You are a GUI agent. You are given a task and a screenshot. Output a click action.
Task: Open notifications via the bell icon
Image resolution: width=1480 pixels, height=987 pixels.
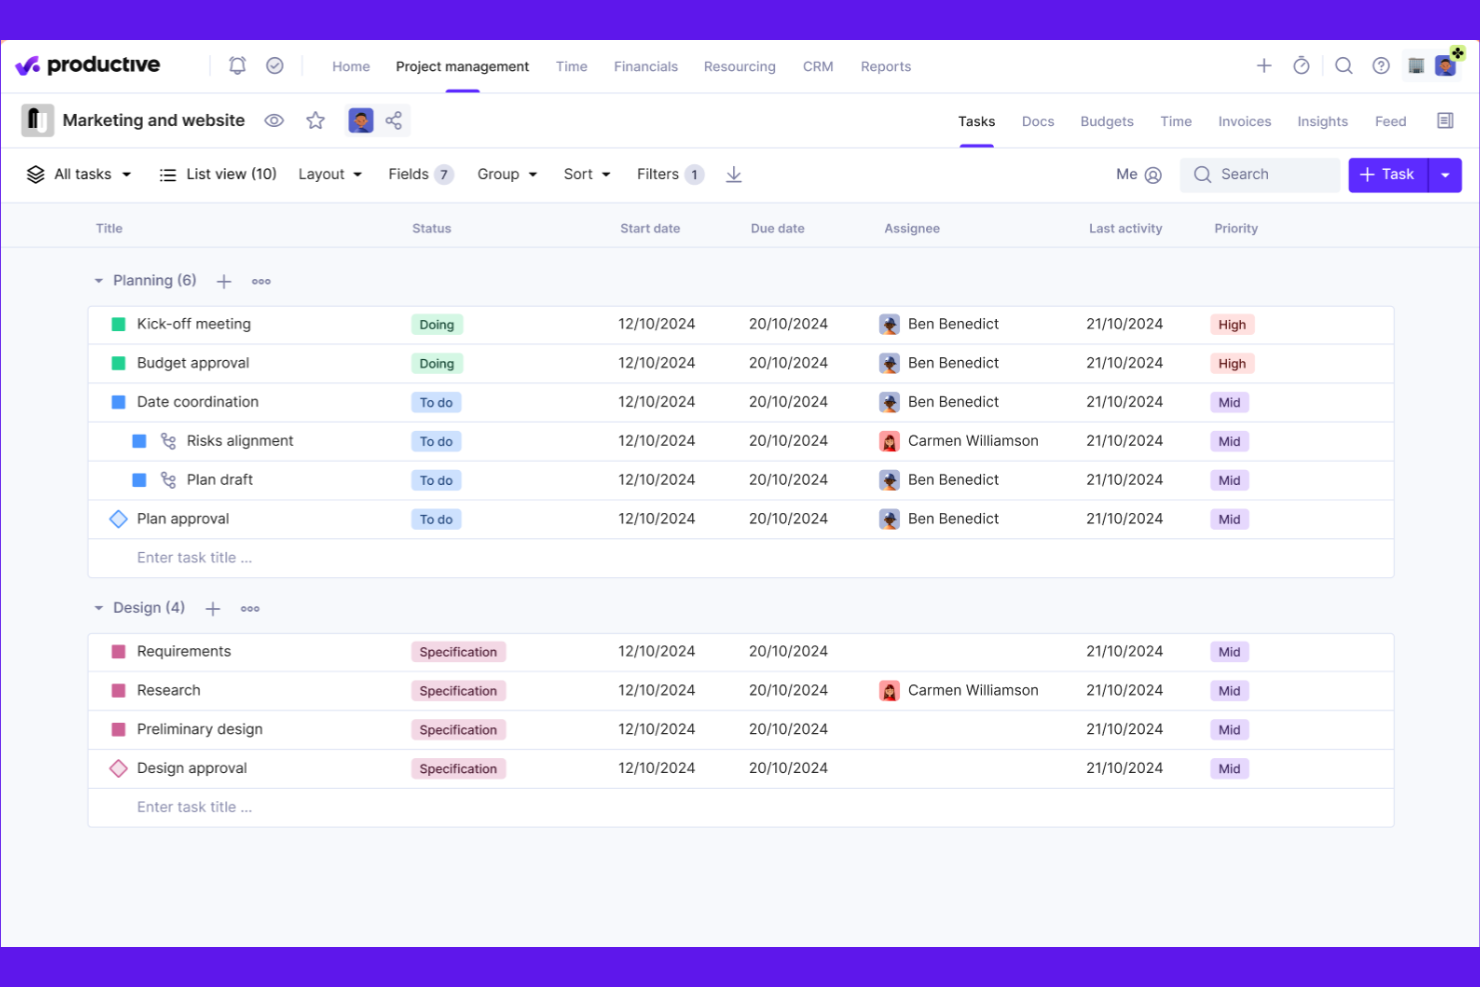tap(237, 64)
